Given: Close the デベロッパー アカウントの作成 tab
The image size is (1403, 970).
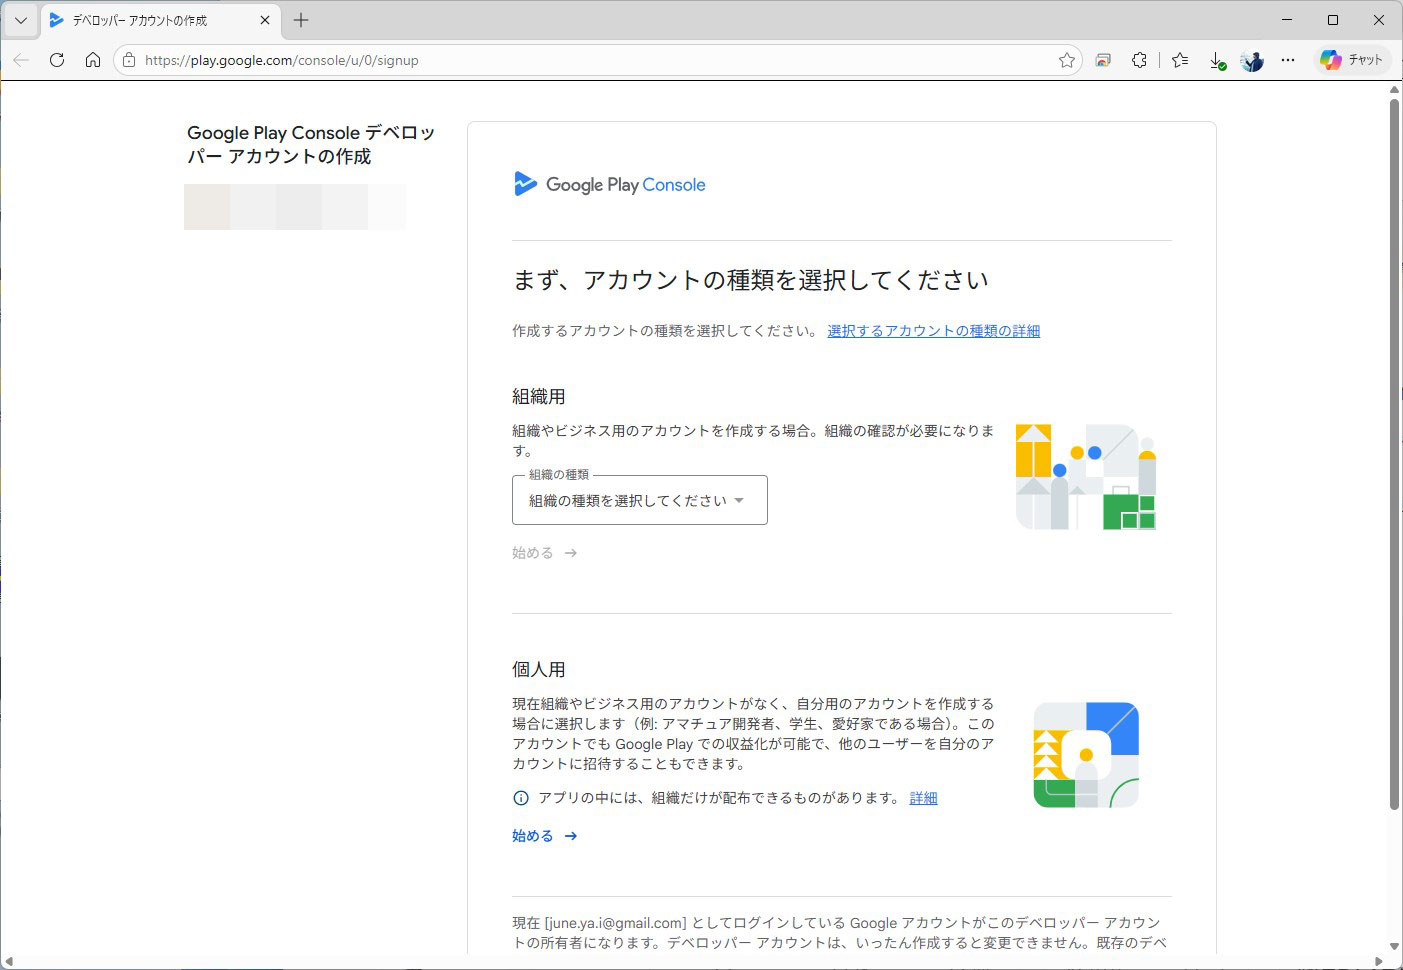Looking at the screenshot, I should click(x=265, y=20).
